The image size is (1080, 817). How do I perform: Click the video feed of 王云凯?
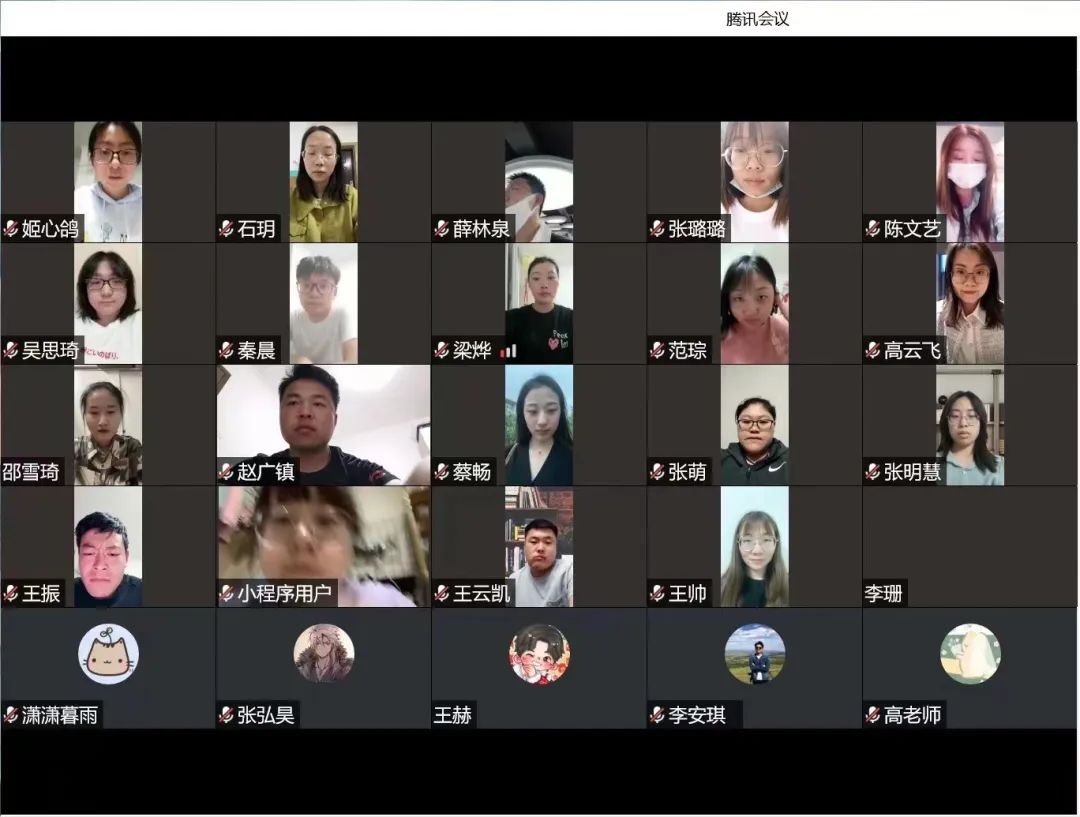539,546
